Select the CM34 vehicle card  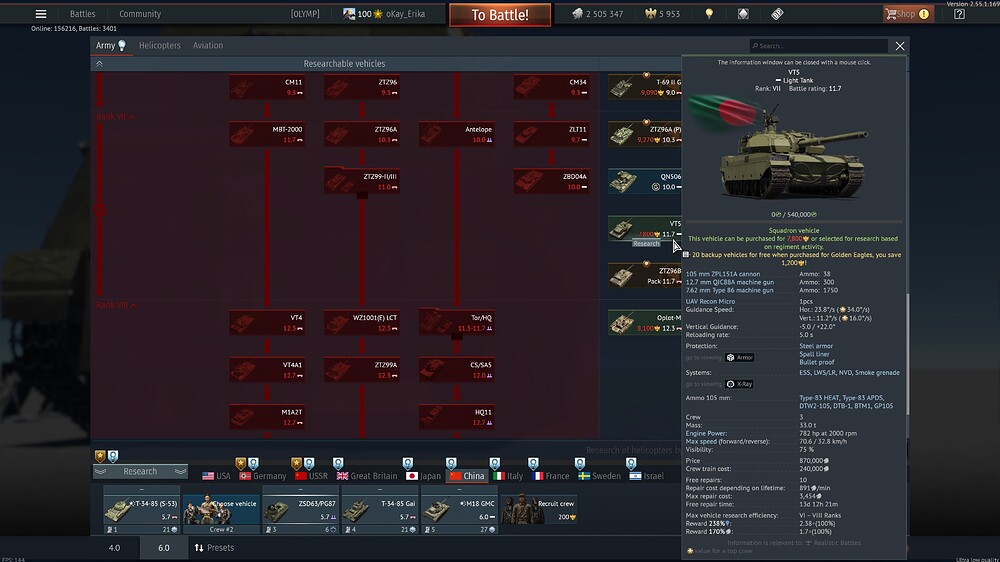pyautogui.click(x=552, y=87)
